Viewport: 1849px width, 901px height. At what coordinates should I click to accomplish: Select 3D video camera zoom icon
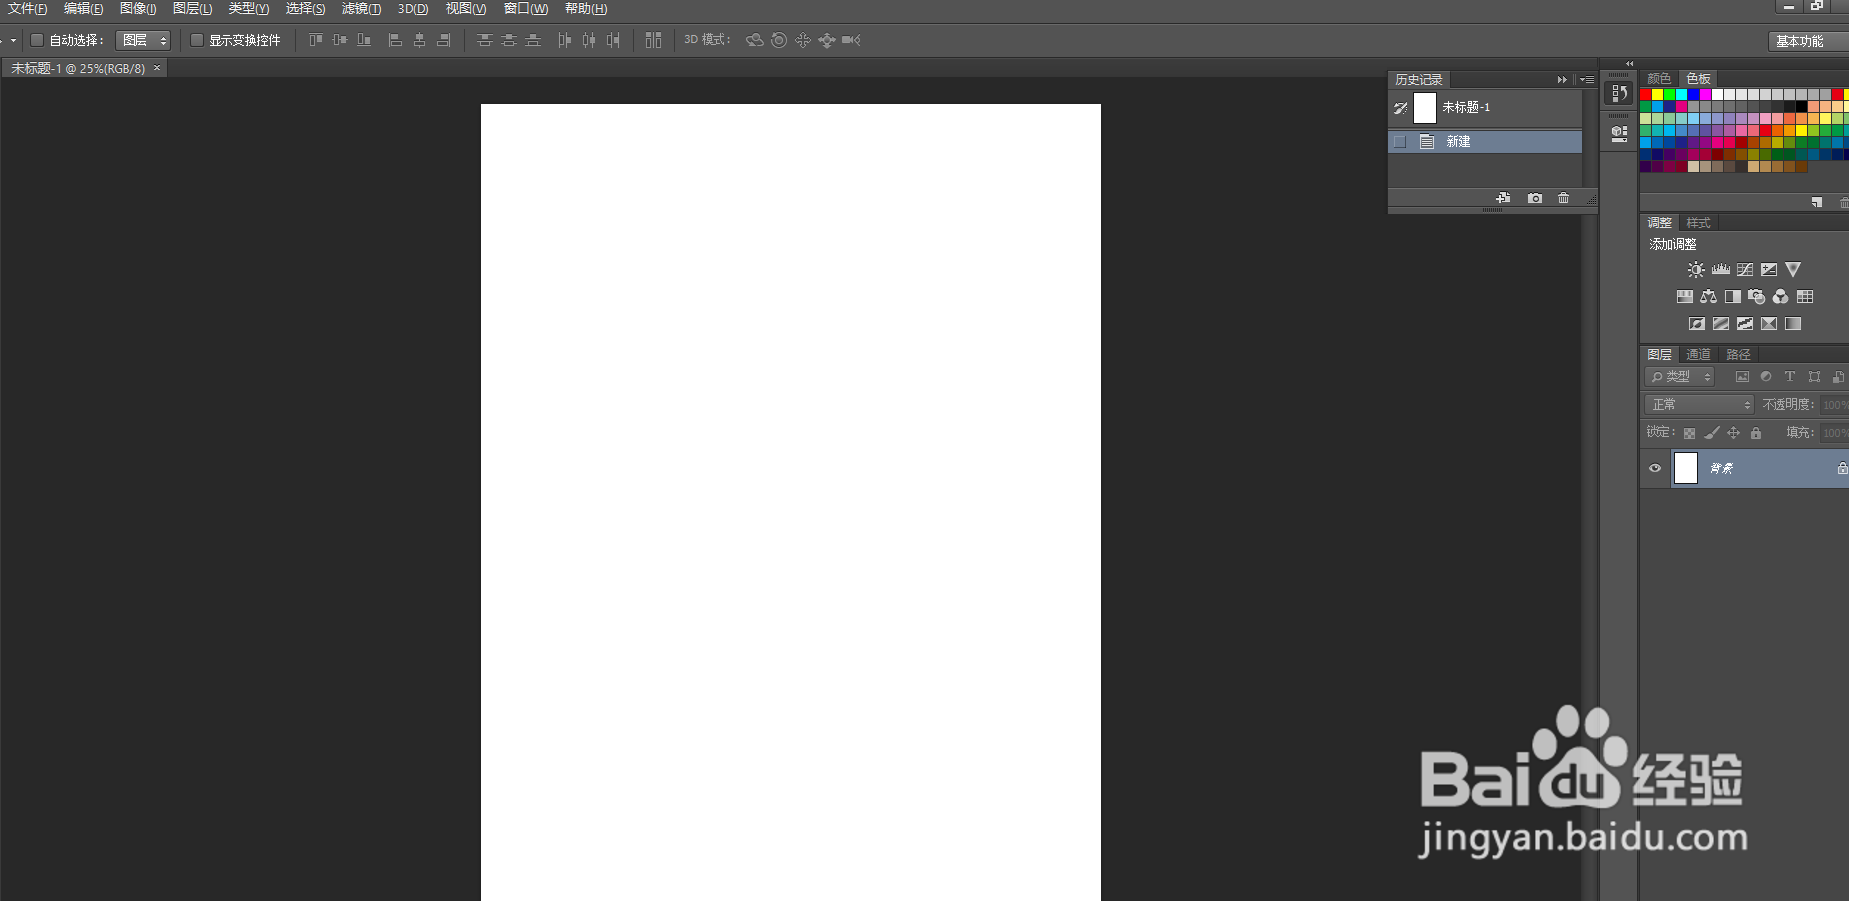pyautogui.click(x=851, y=40)
